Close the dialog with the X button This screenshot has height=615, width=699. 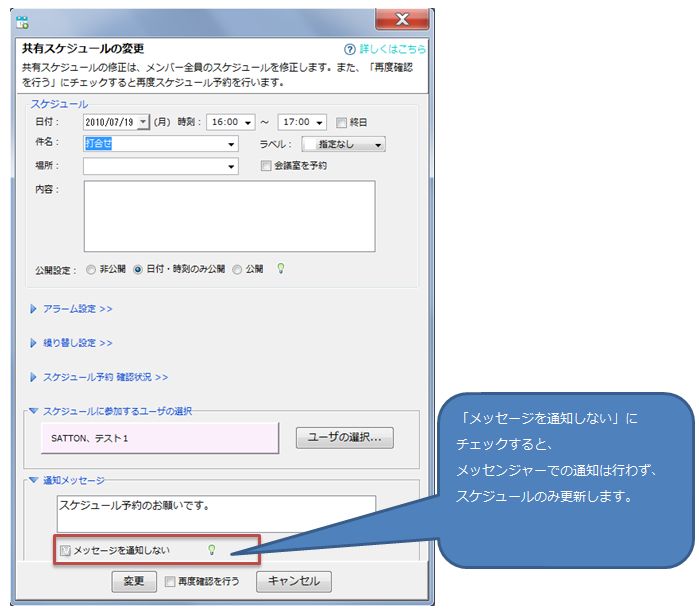(x=402, y=19)
